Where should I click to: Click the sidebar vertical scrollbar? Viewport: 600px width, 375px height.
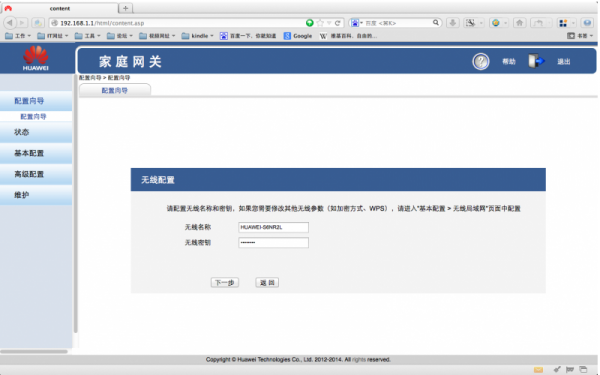(x=75, y=204)
